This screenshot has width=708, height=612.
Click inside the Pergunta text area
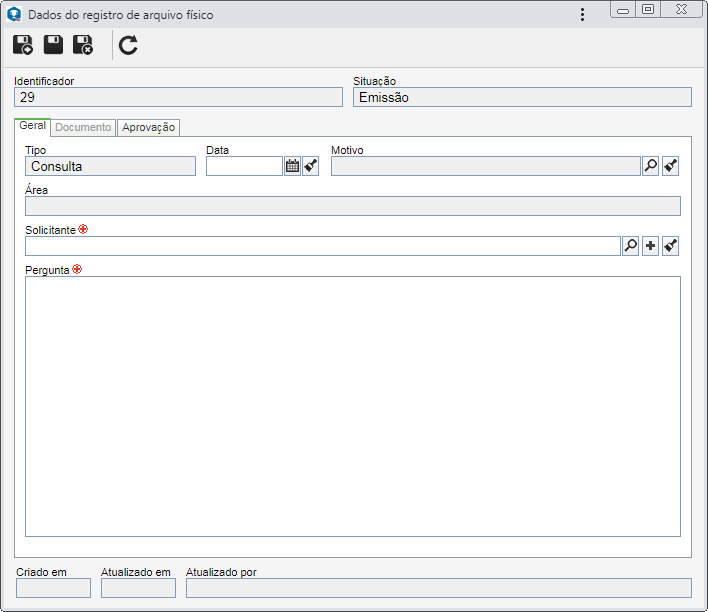(353, 406)
